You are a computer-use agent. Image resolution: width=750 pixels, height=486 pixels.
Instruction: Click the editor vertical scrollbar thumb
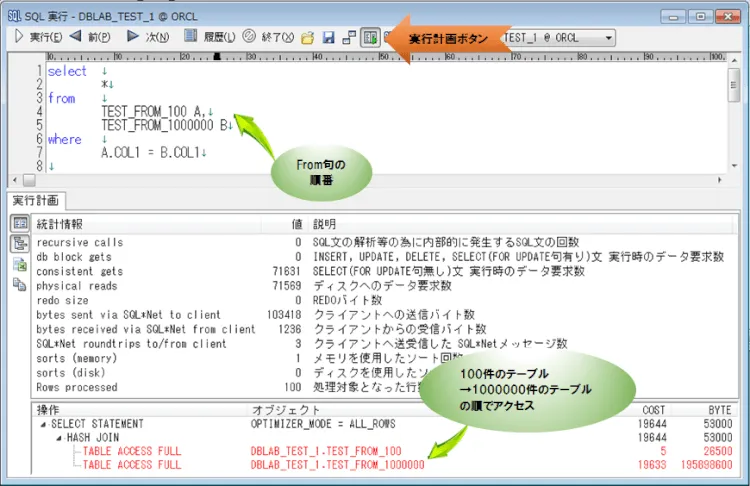click(734, 85)
